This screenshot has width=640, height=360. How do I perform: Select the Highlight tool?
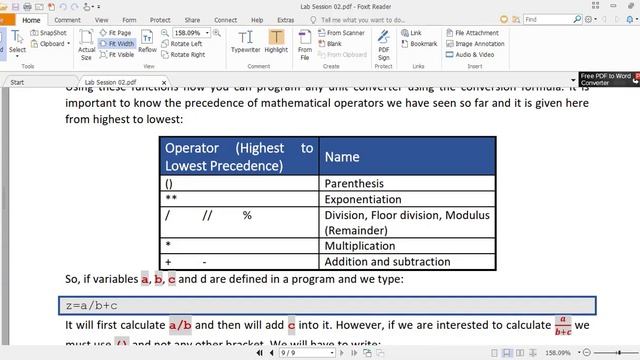coord(276,42)
